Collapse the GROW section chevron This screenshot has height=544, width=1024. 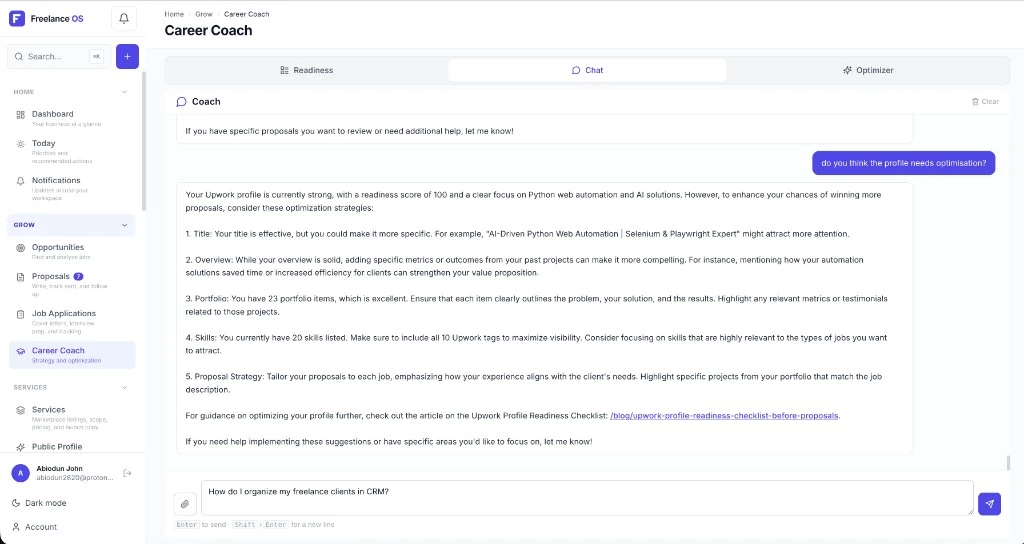coord(125,225)
